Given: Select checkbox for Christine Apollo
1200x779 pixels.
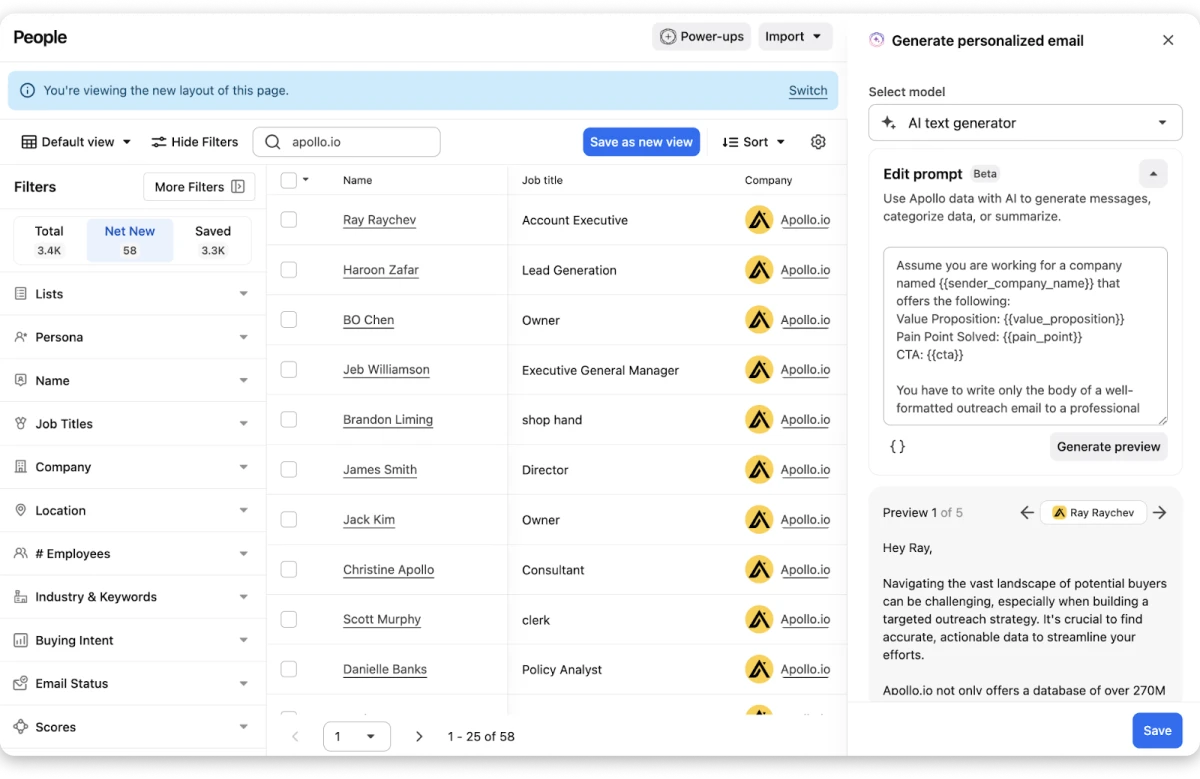Looking at the screenshot, I should (x=289, y=570).
